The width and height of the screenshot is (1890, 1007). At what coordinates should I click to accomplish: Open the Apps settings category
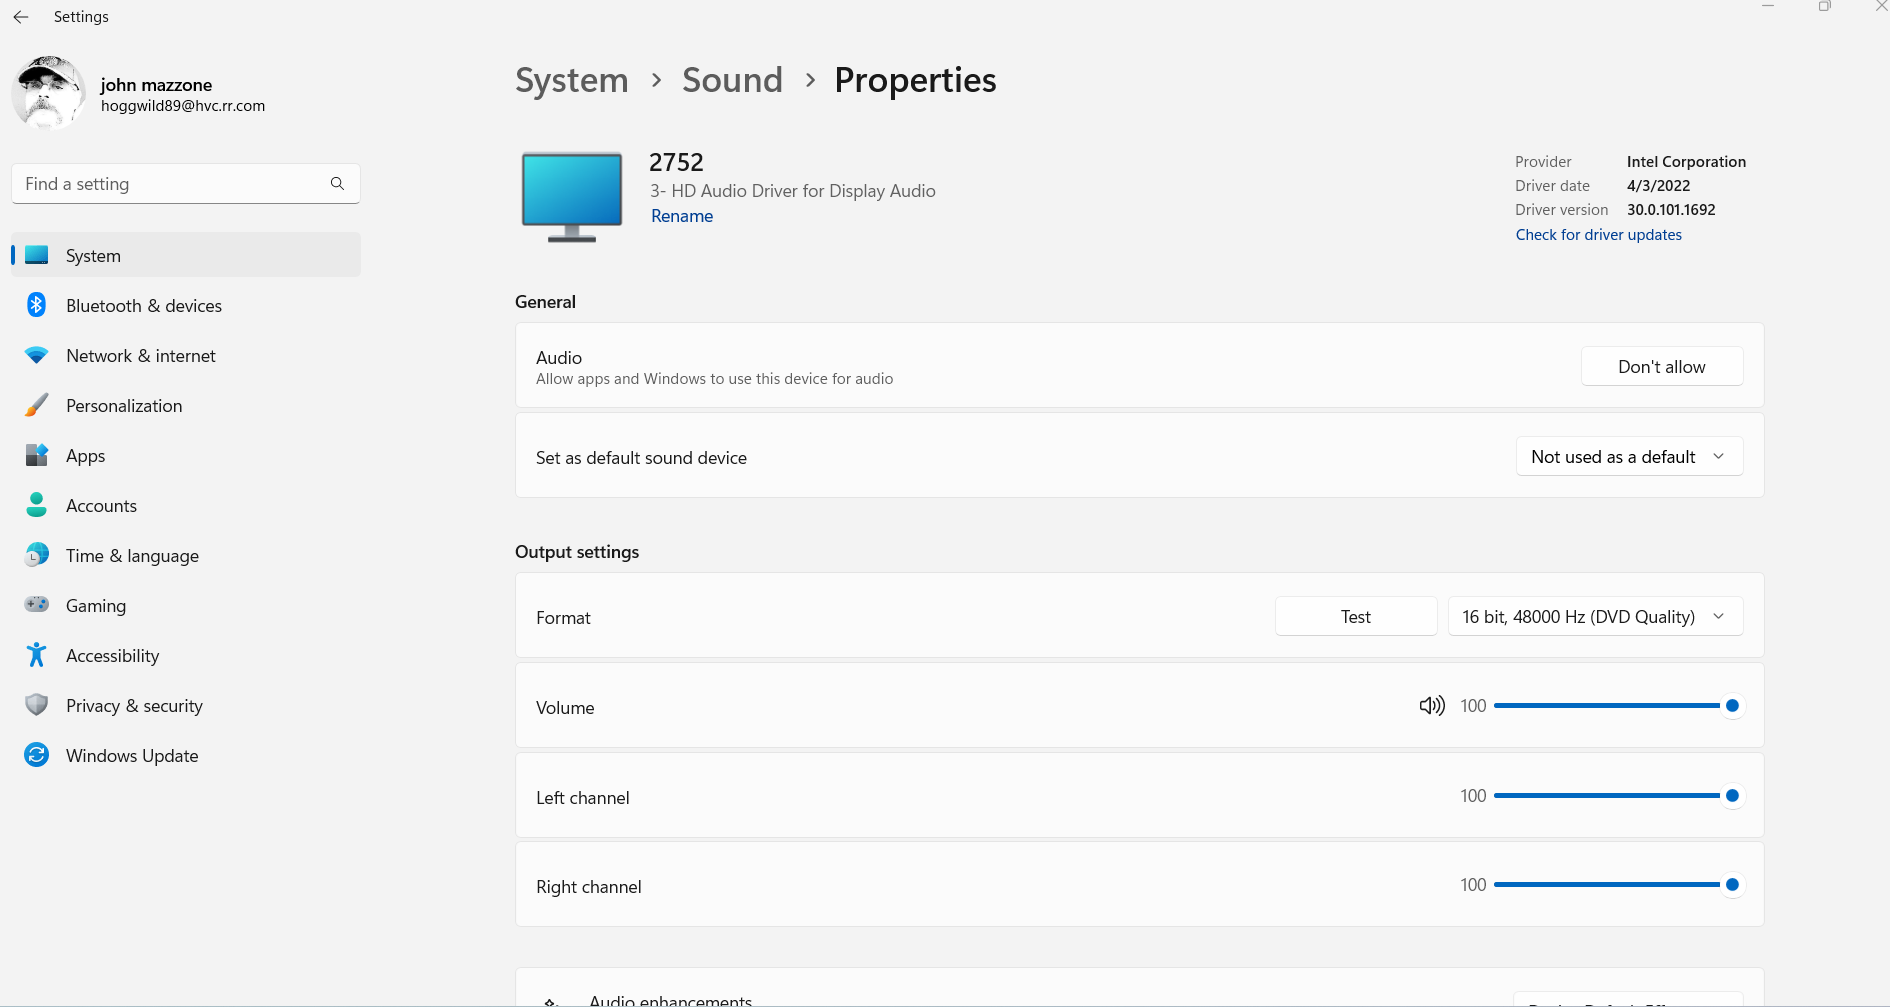click(86, 456)
